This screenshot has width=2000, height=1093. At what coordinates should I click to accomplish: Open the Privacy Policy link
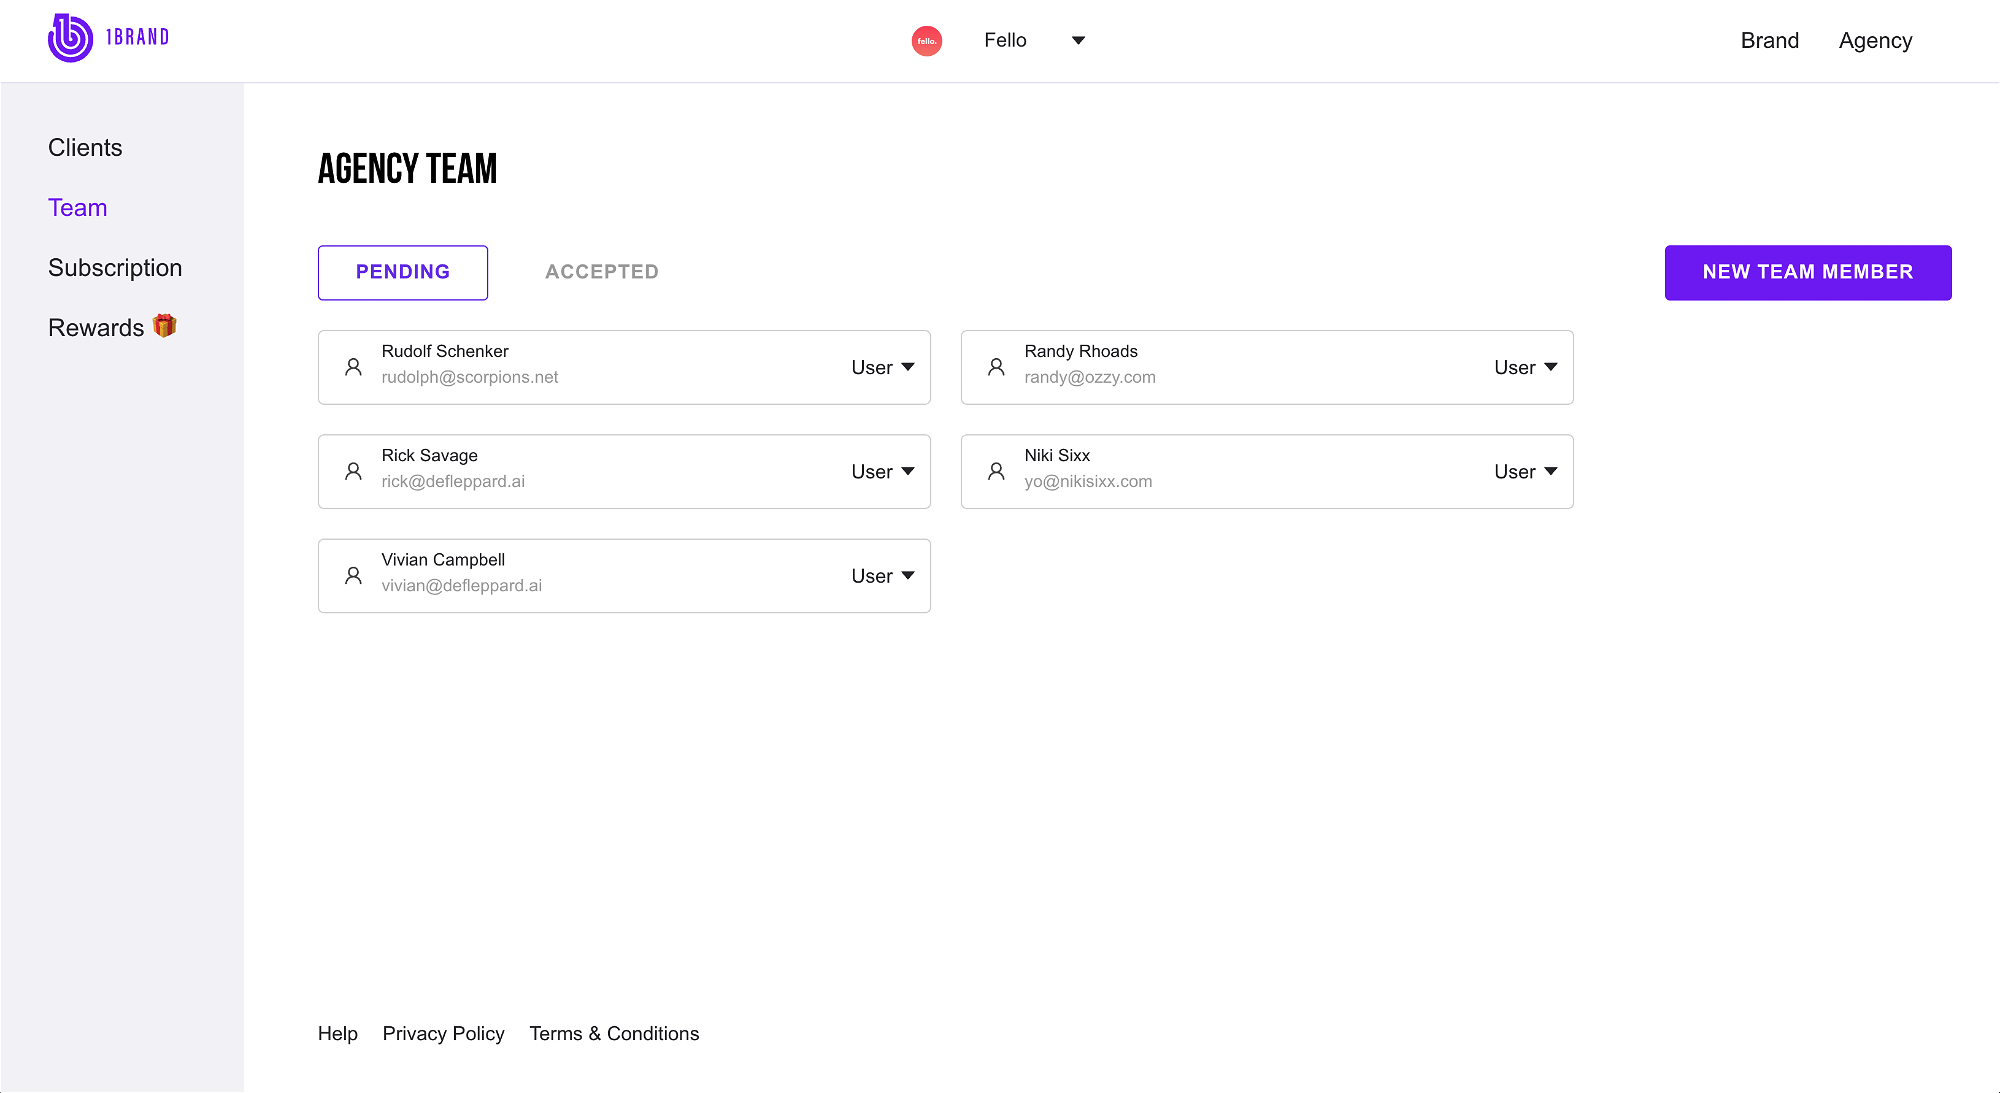(443, 1033)
